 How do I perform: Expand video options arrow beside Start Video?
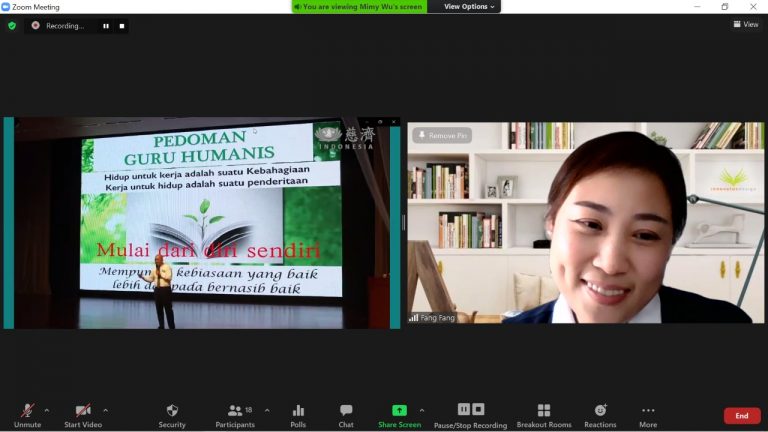coord(105,410)
